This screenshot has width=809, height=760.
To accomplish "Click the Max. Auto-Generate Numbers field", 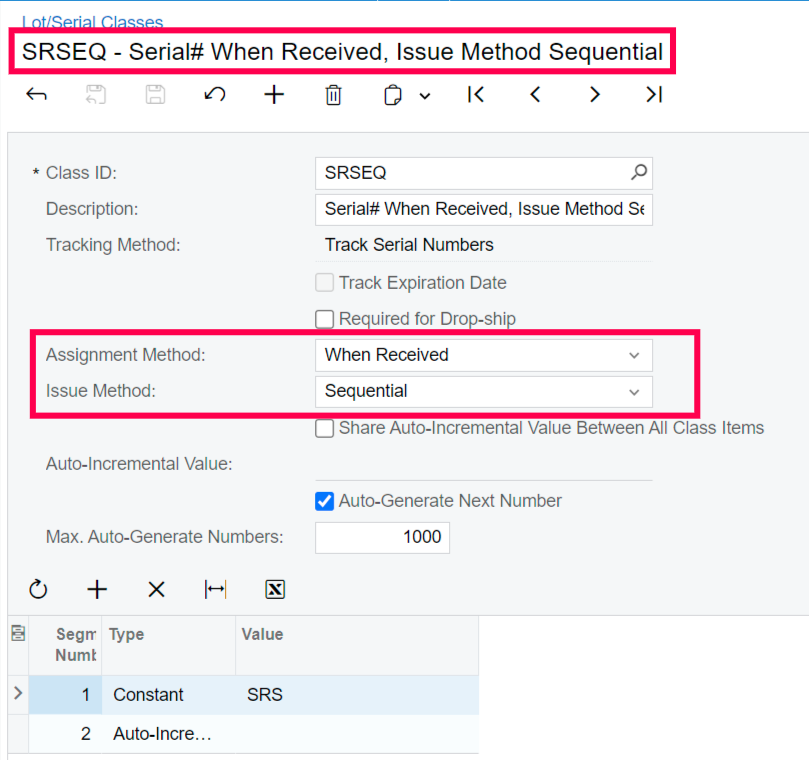I will pos(382,538).
